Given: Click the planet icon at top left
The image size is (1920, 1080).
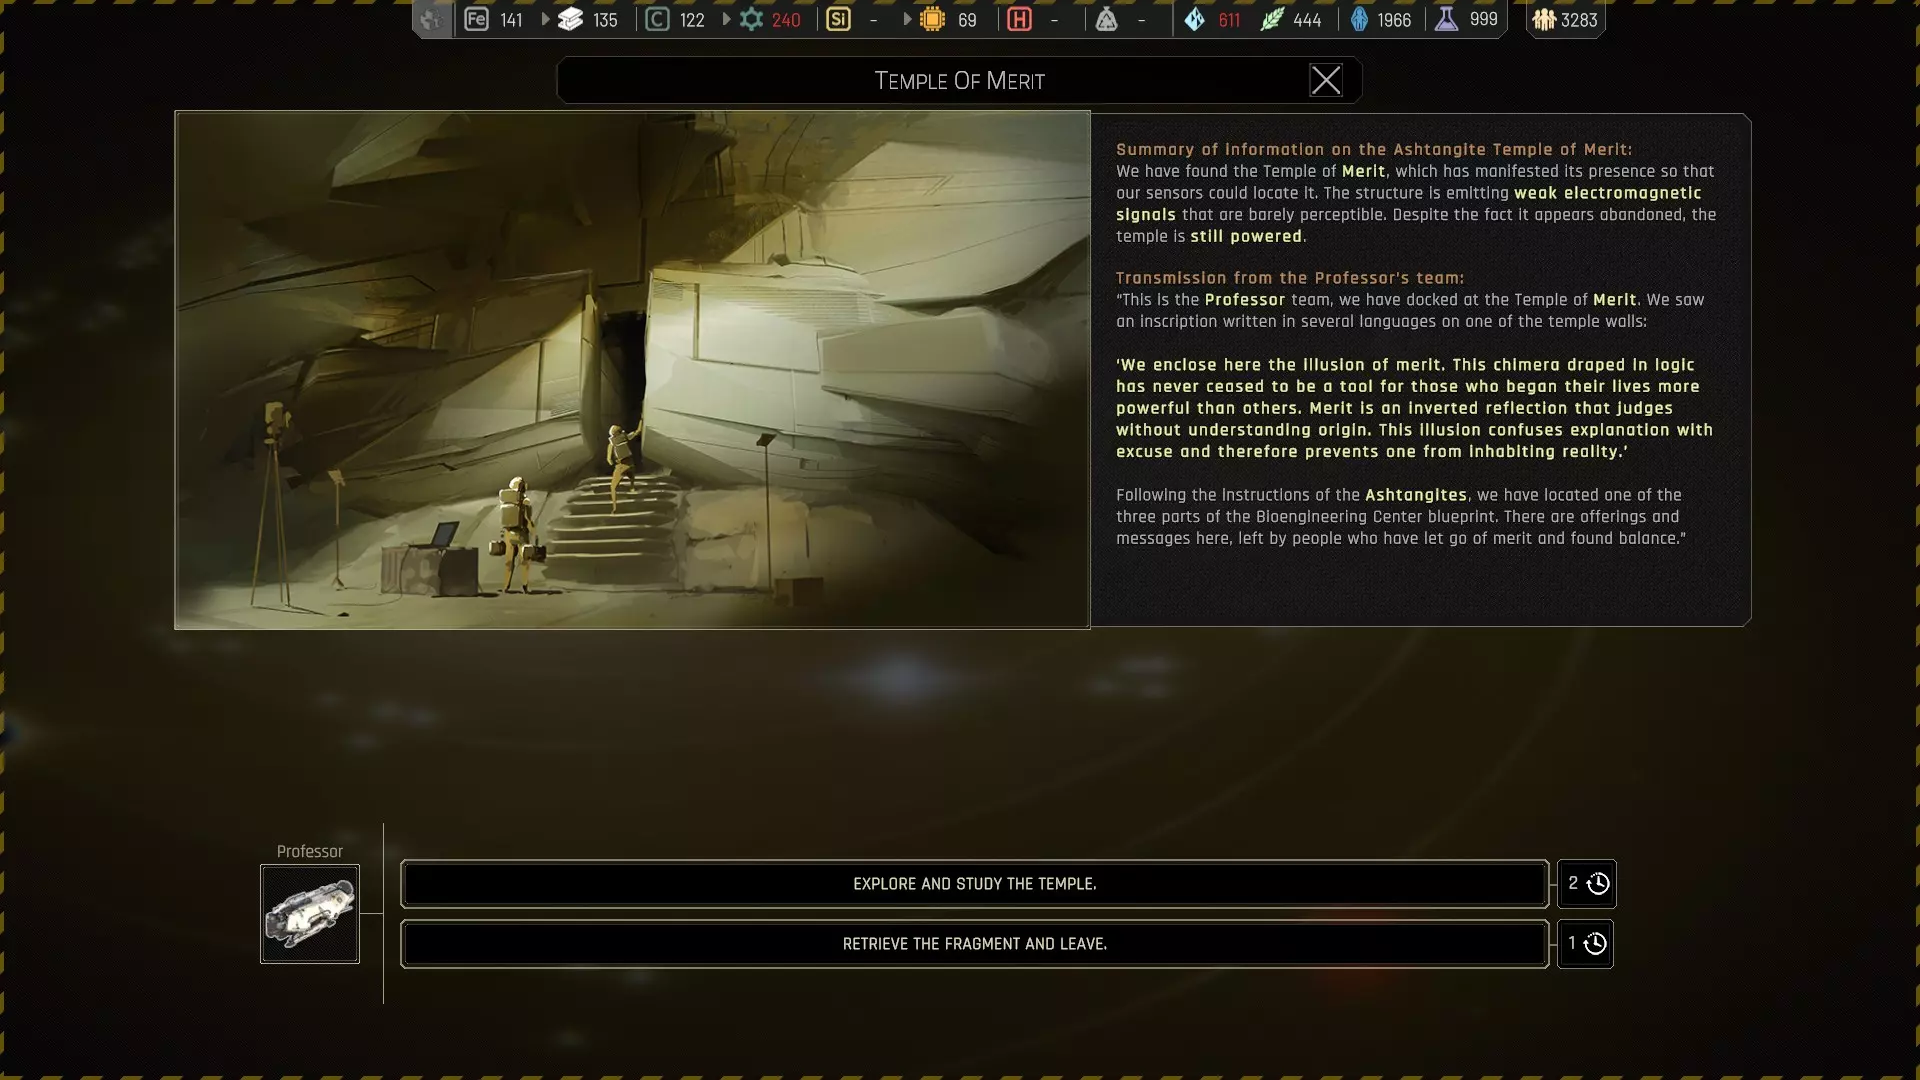Looking at the screenshot, I should pos(431,19).
